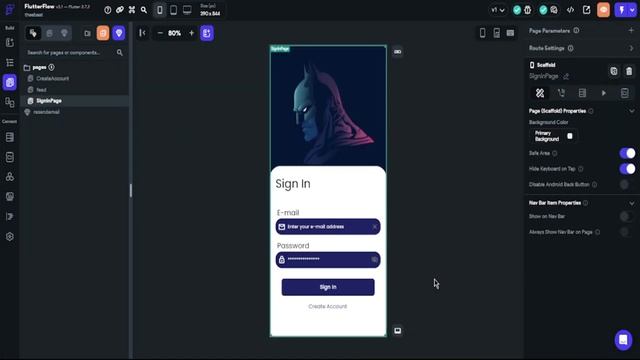Open the resendemail component
Image resolution: width=640 pixels, height=360 pixels.
(x=47, y=112)
